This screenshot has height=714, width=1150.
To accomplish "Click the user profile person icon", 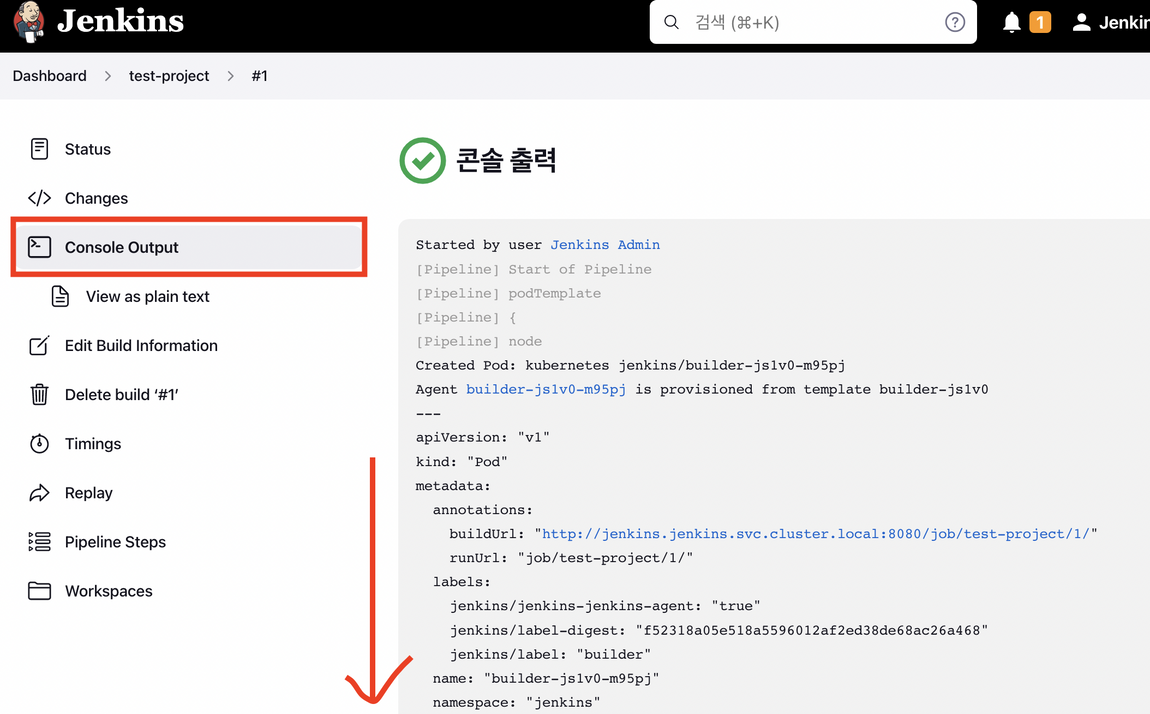I will point(1081,22).
